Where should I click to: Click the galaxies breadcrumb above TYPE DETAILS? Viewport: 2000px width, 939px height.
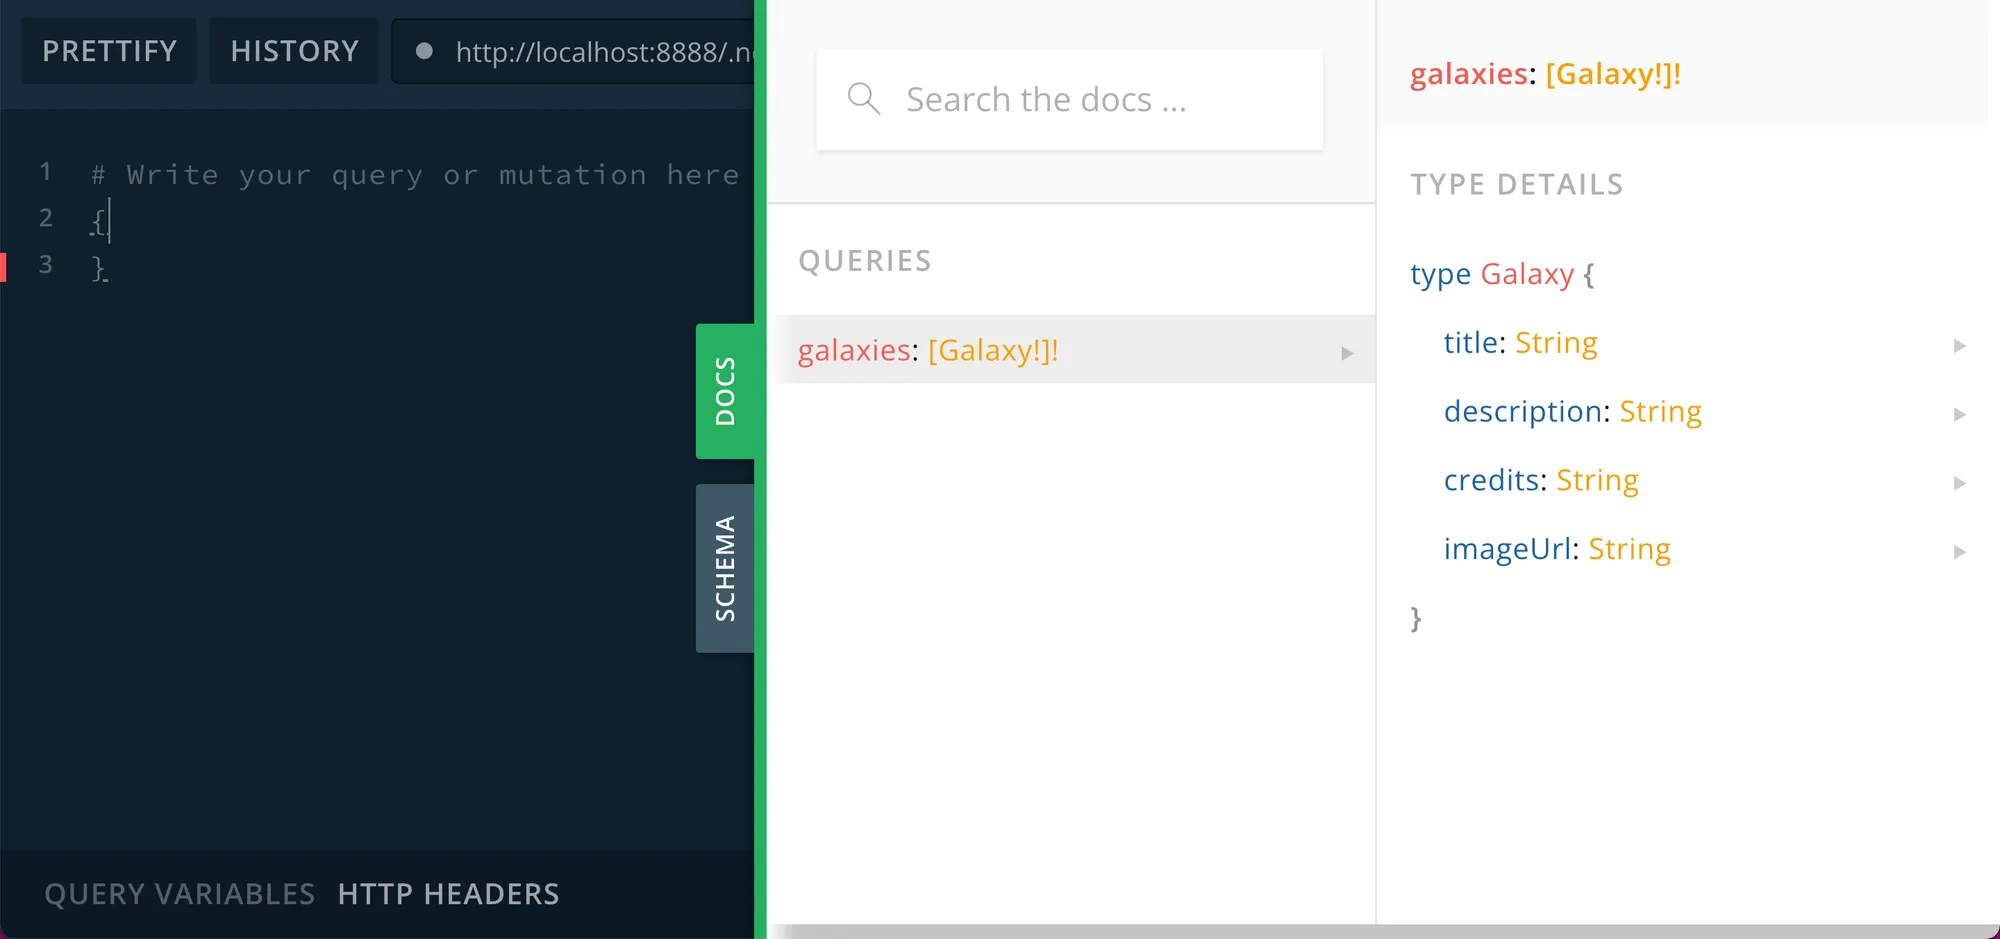click(x=1468, y=73)
